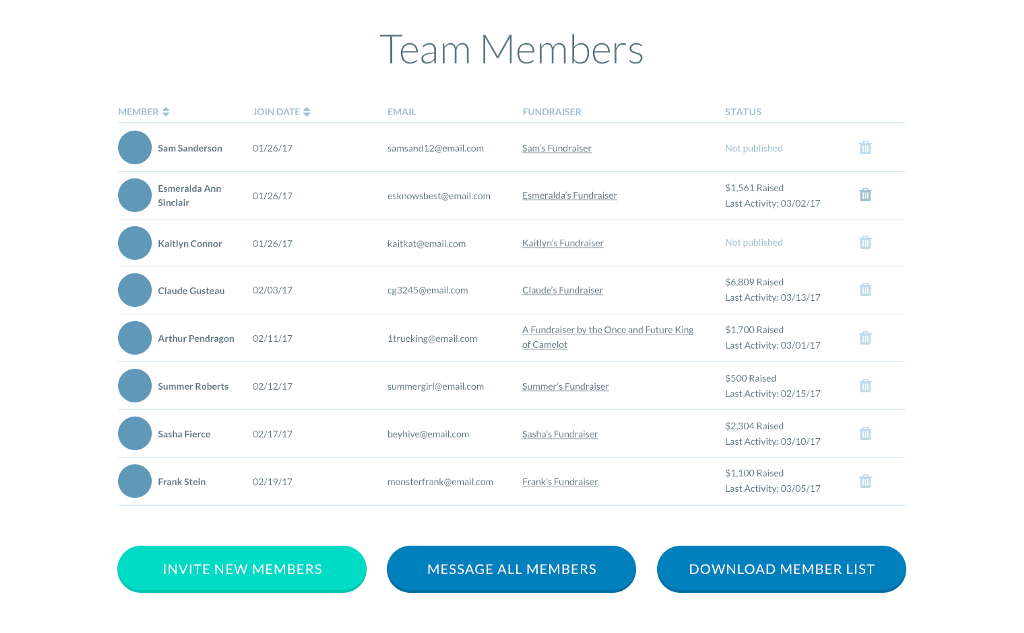Click the $2,304 Raised status
This screenshot has width=1024, height=633.
(754, 425)
